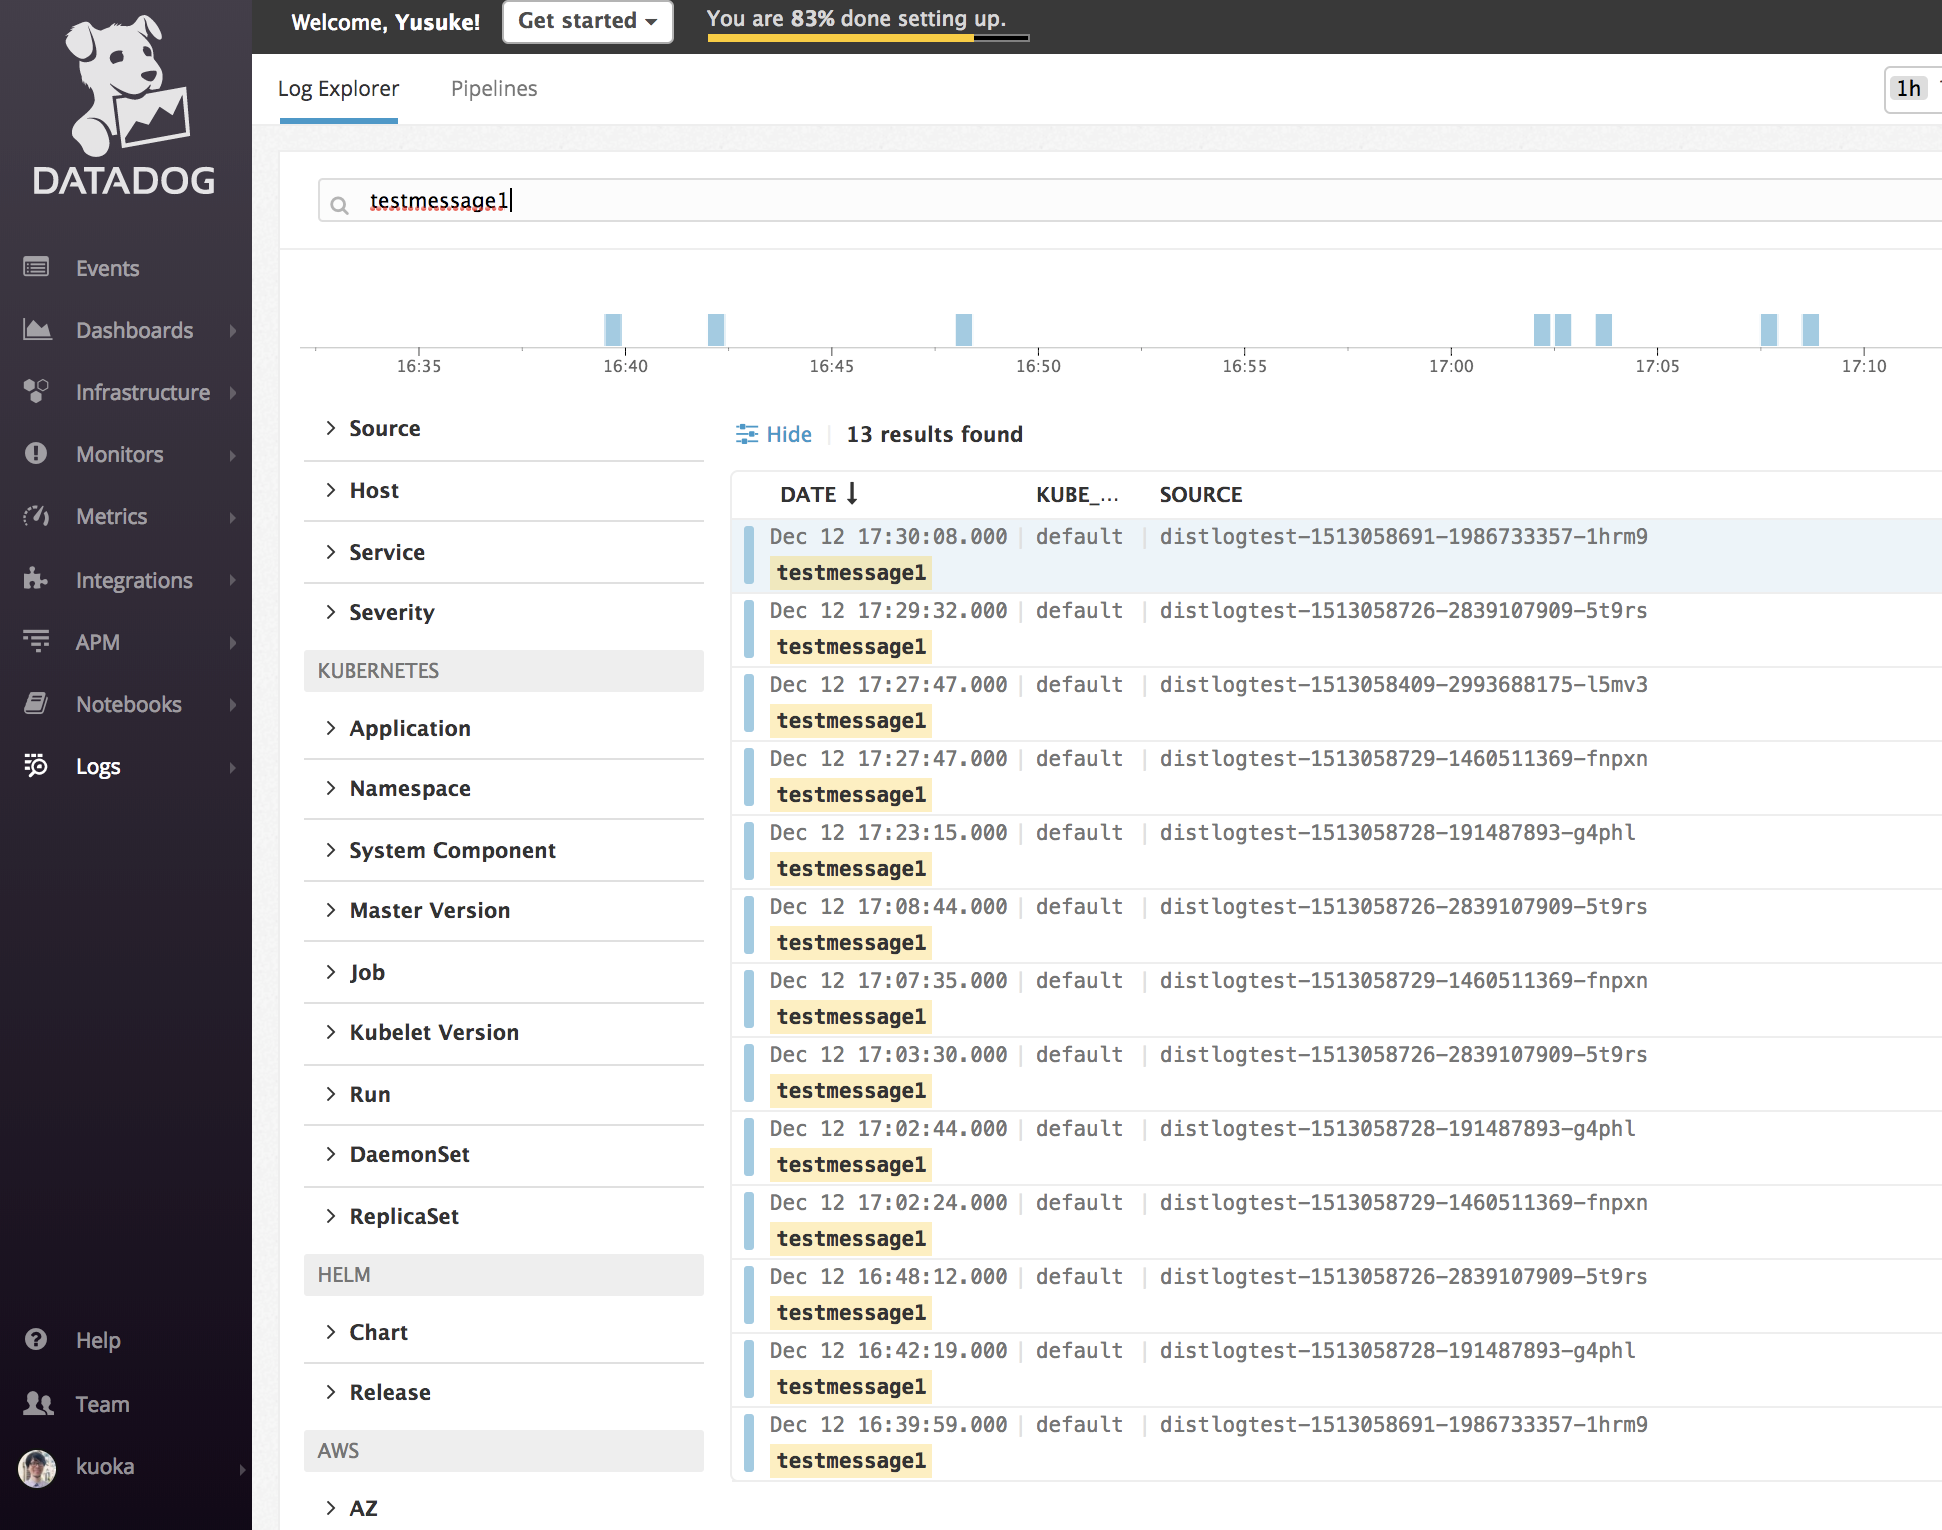
Task: Click the Infrastructure hexagons icon
Action: point(36,391)
